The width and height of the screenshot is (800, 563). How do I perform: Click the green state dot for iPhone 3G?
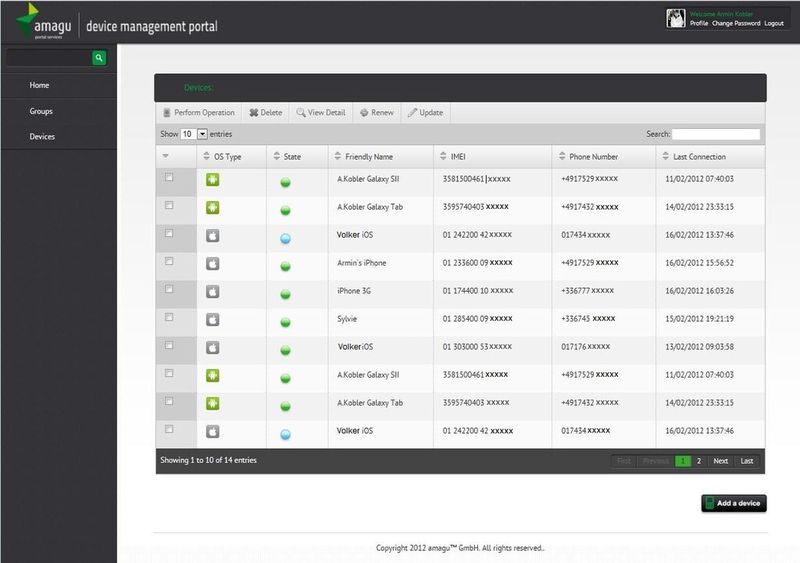coord(286,294)
